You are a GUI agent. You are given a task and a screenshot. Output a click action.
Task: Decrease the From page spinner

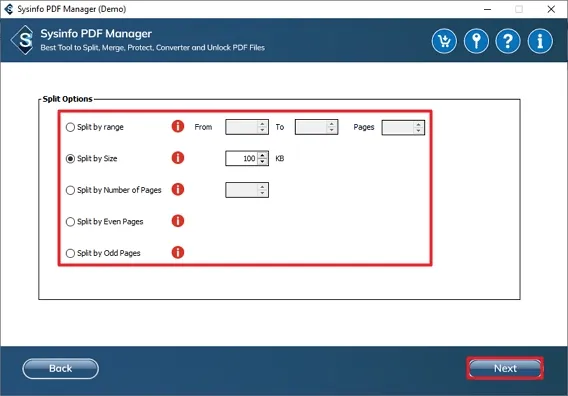pyautogui.click(x=263, y=130)
